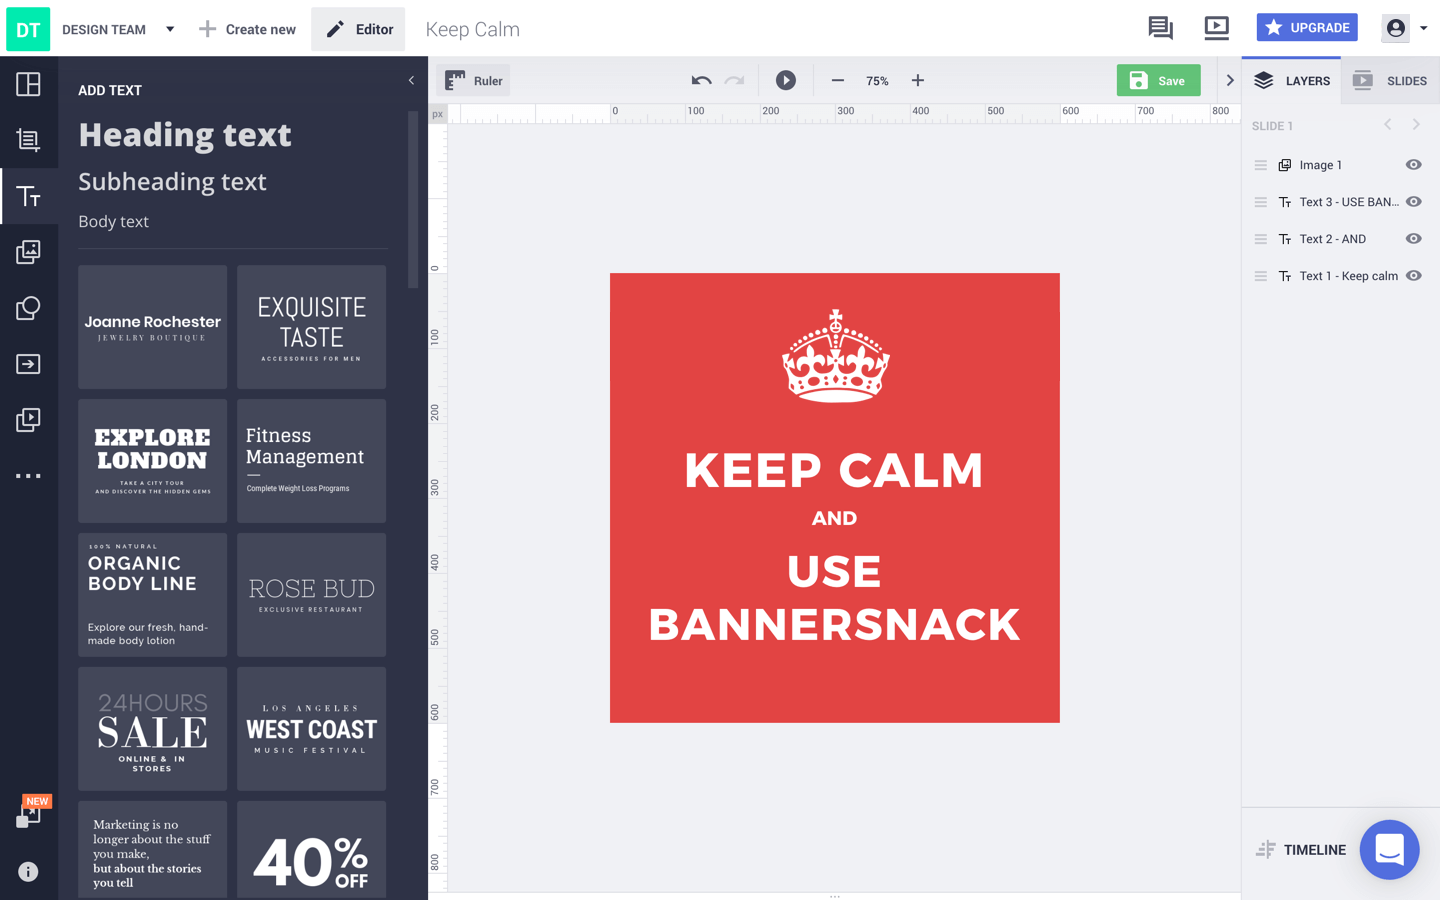Open the resize/stack panel icon in sidebar

pos(28,140)
